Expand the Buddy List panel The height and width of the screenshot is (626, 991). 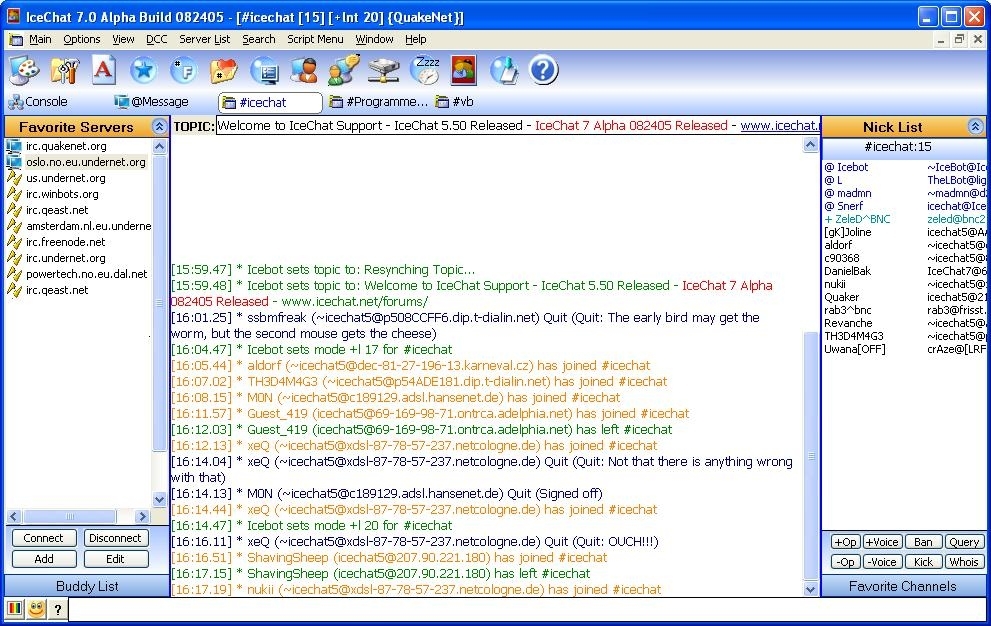point(87,586)
